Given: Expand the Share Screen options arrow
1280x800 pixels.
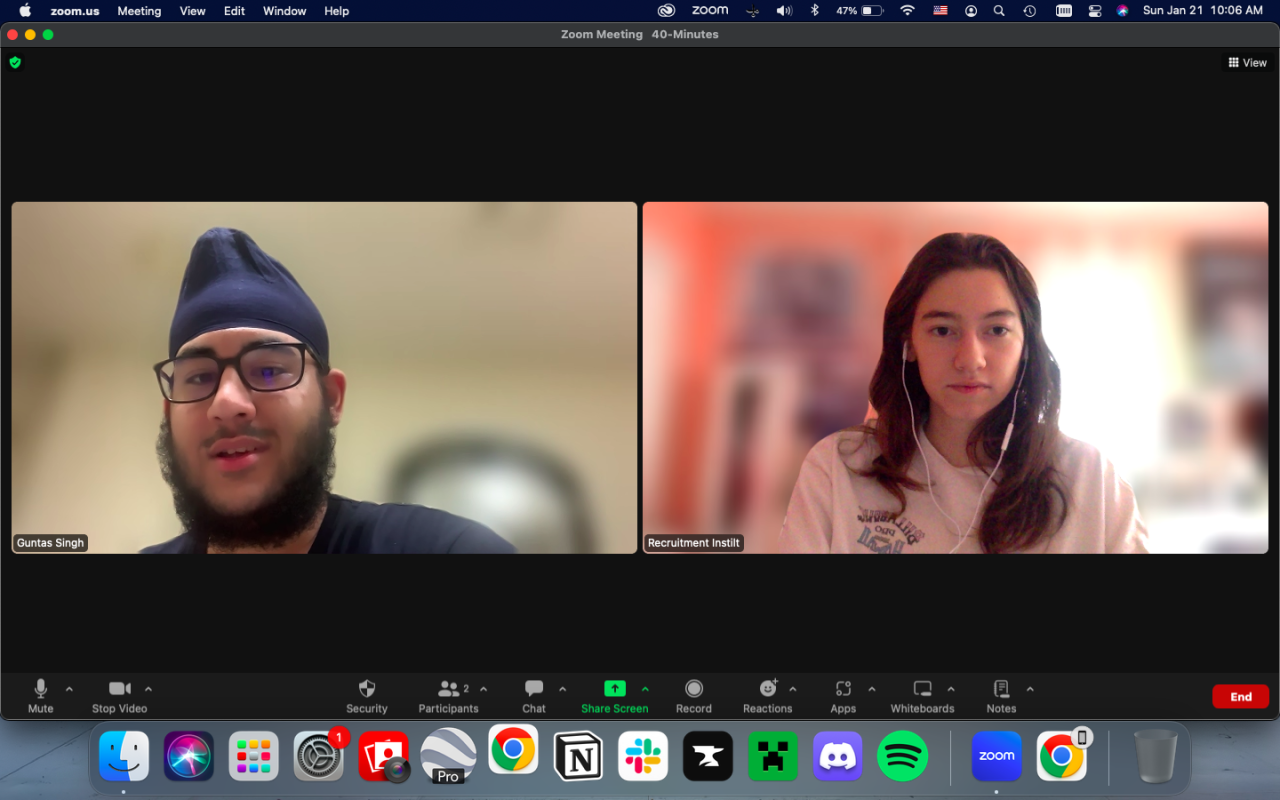Looking at the screenshot, I should [645, 689].
